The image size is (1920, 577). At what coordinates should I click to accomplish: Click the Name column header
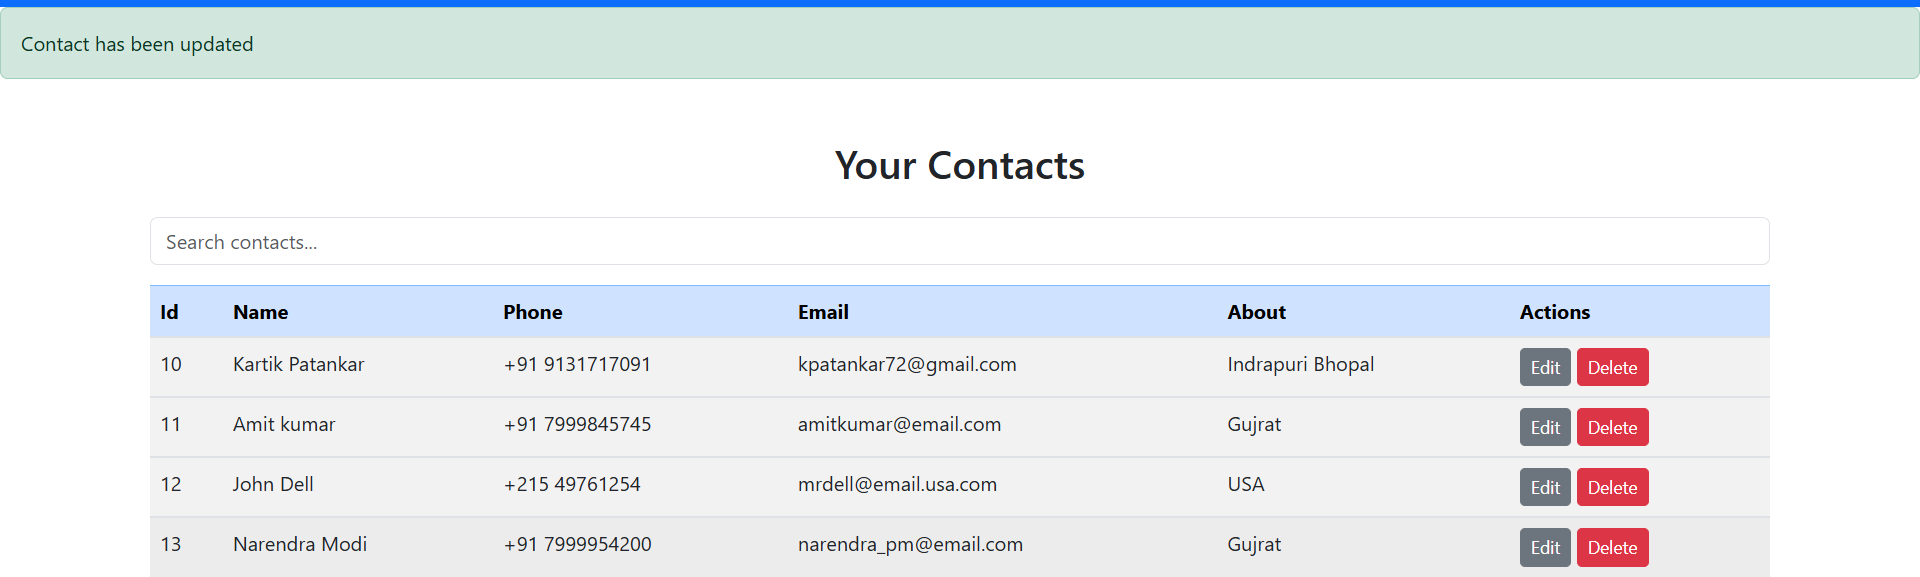tap(261, 312)
